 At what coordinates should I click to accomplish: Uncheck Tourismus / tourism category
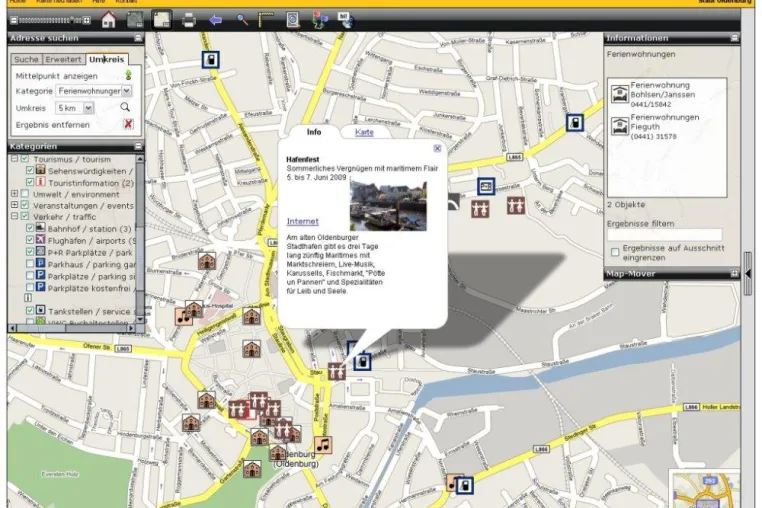[25, 159]
